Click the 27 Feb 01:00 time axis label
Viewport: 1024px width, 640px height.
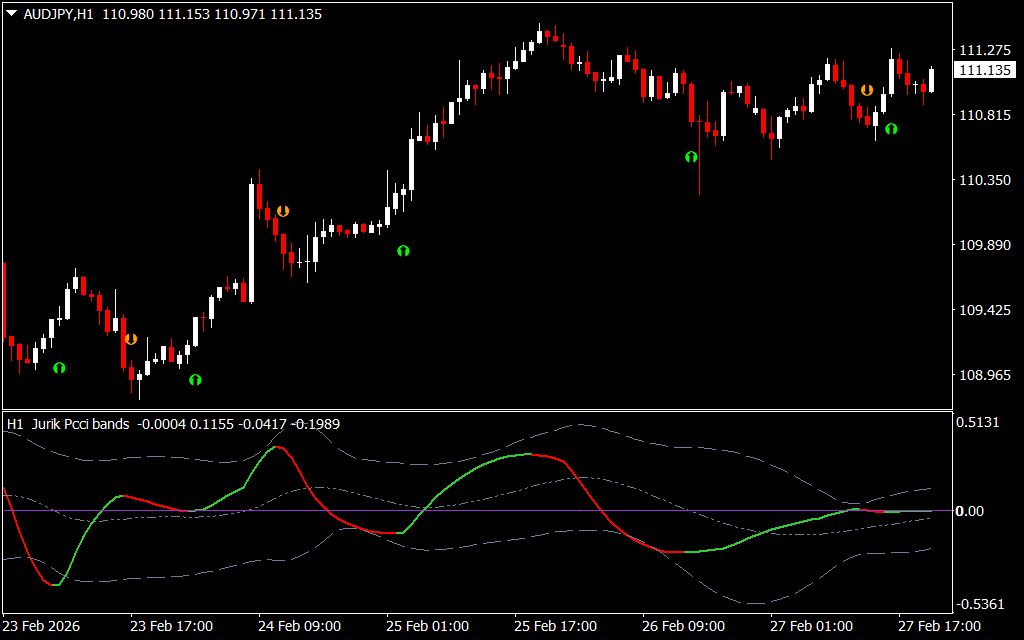click(813, 626)
